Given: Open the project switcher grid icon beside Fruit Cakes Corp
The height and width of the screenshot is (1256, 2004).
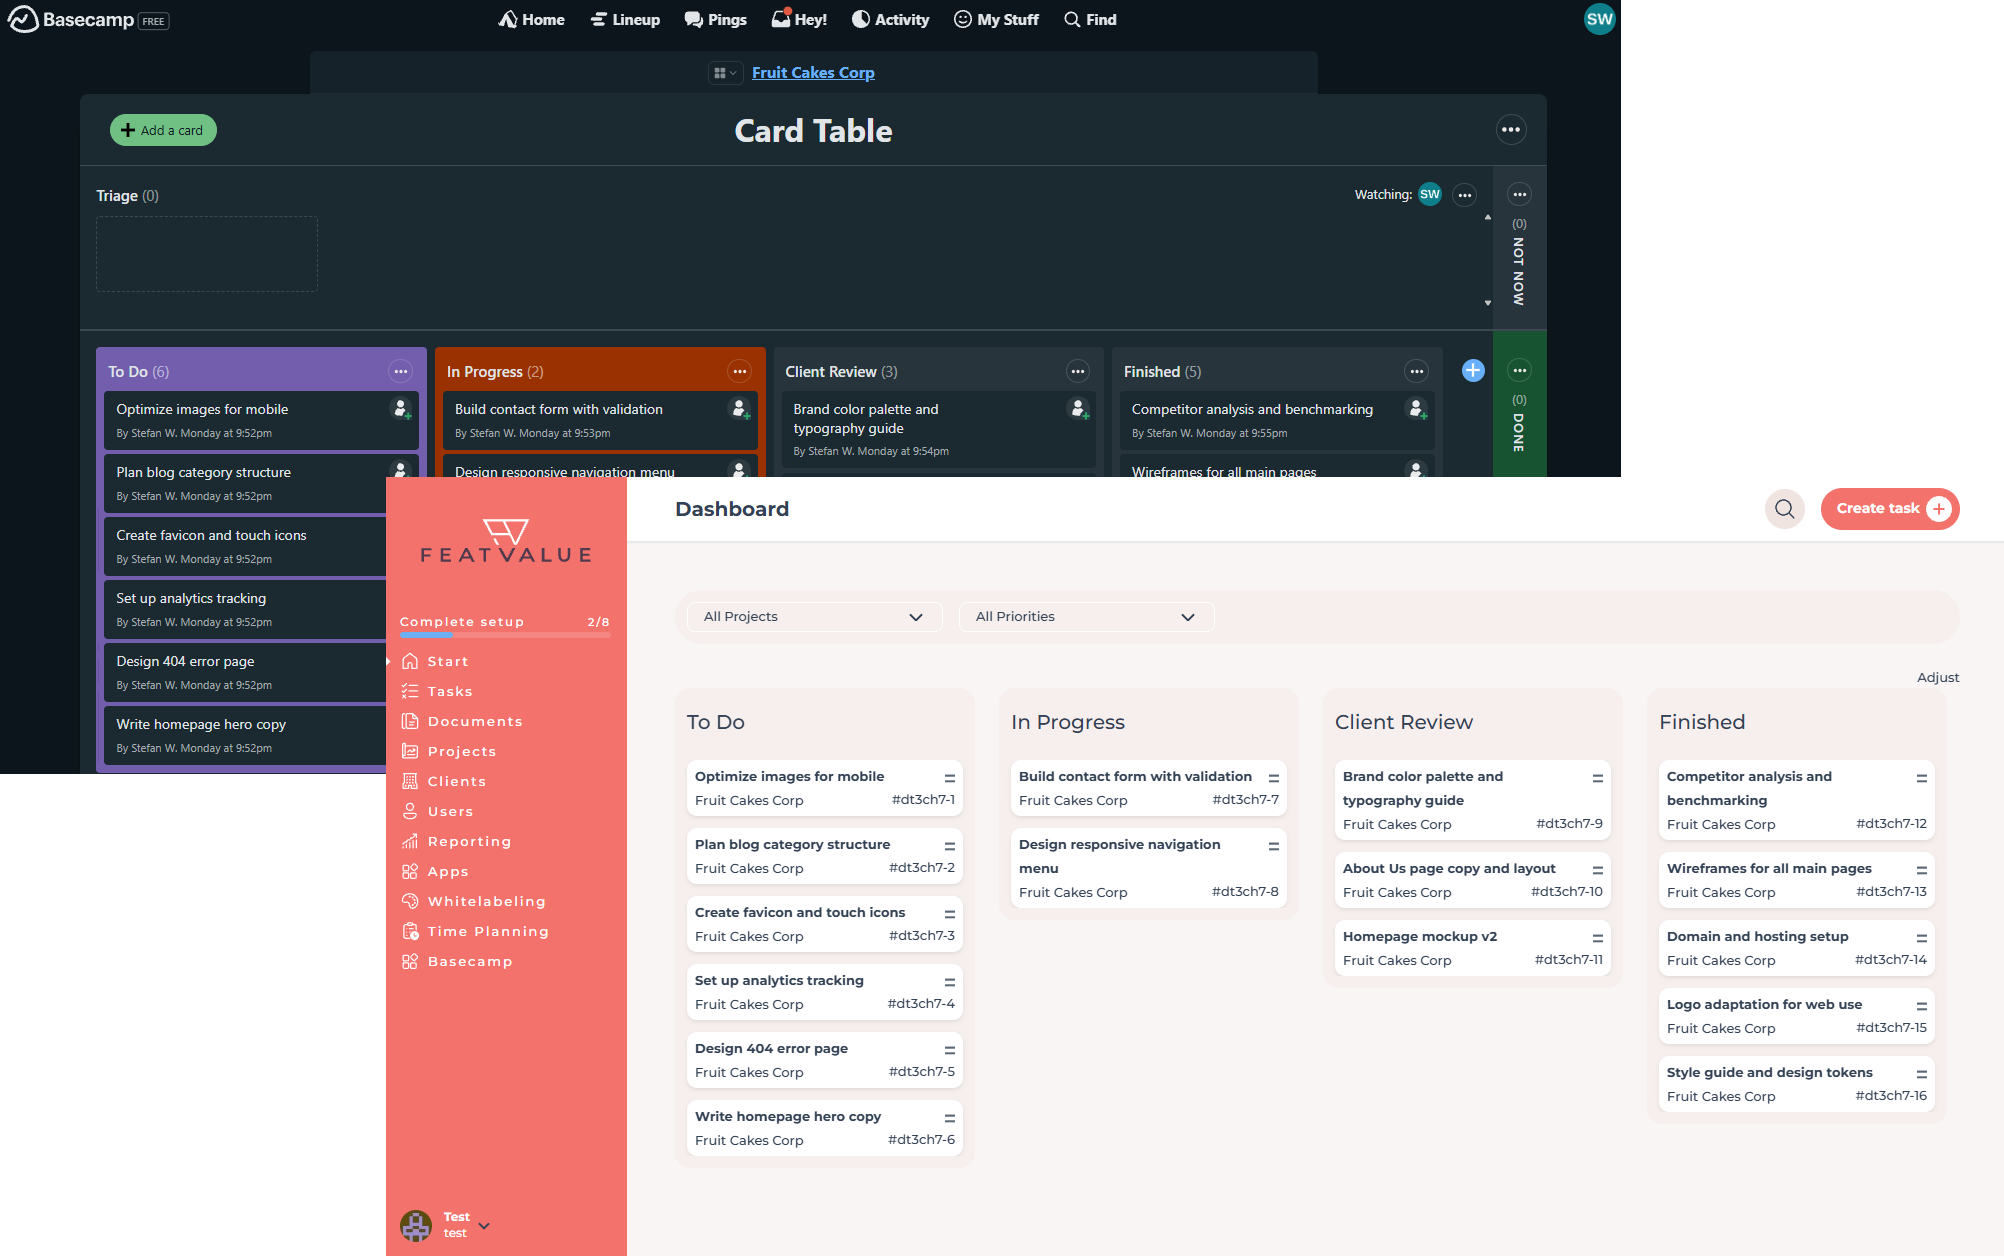Looking at the screenshot, I should pyautogui.click(x=725, y=73).
